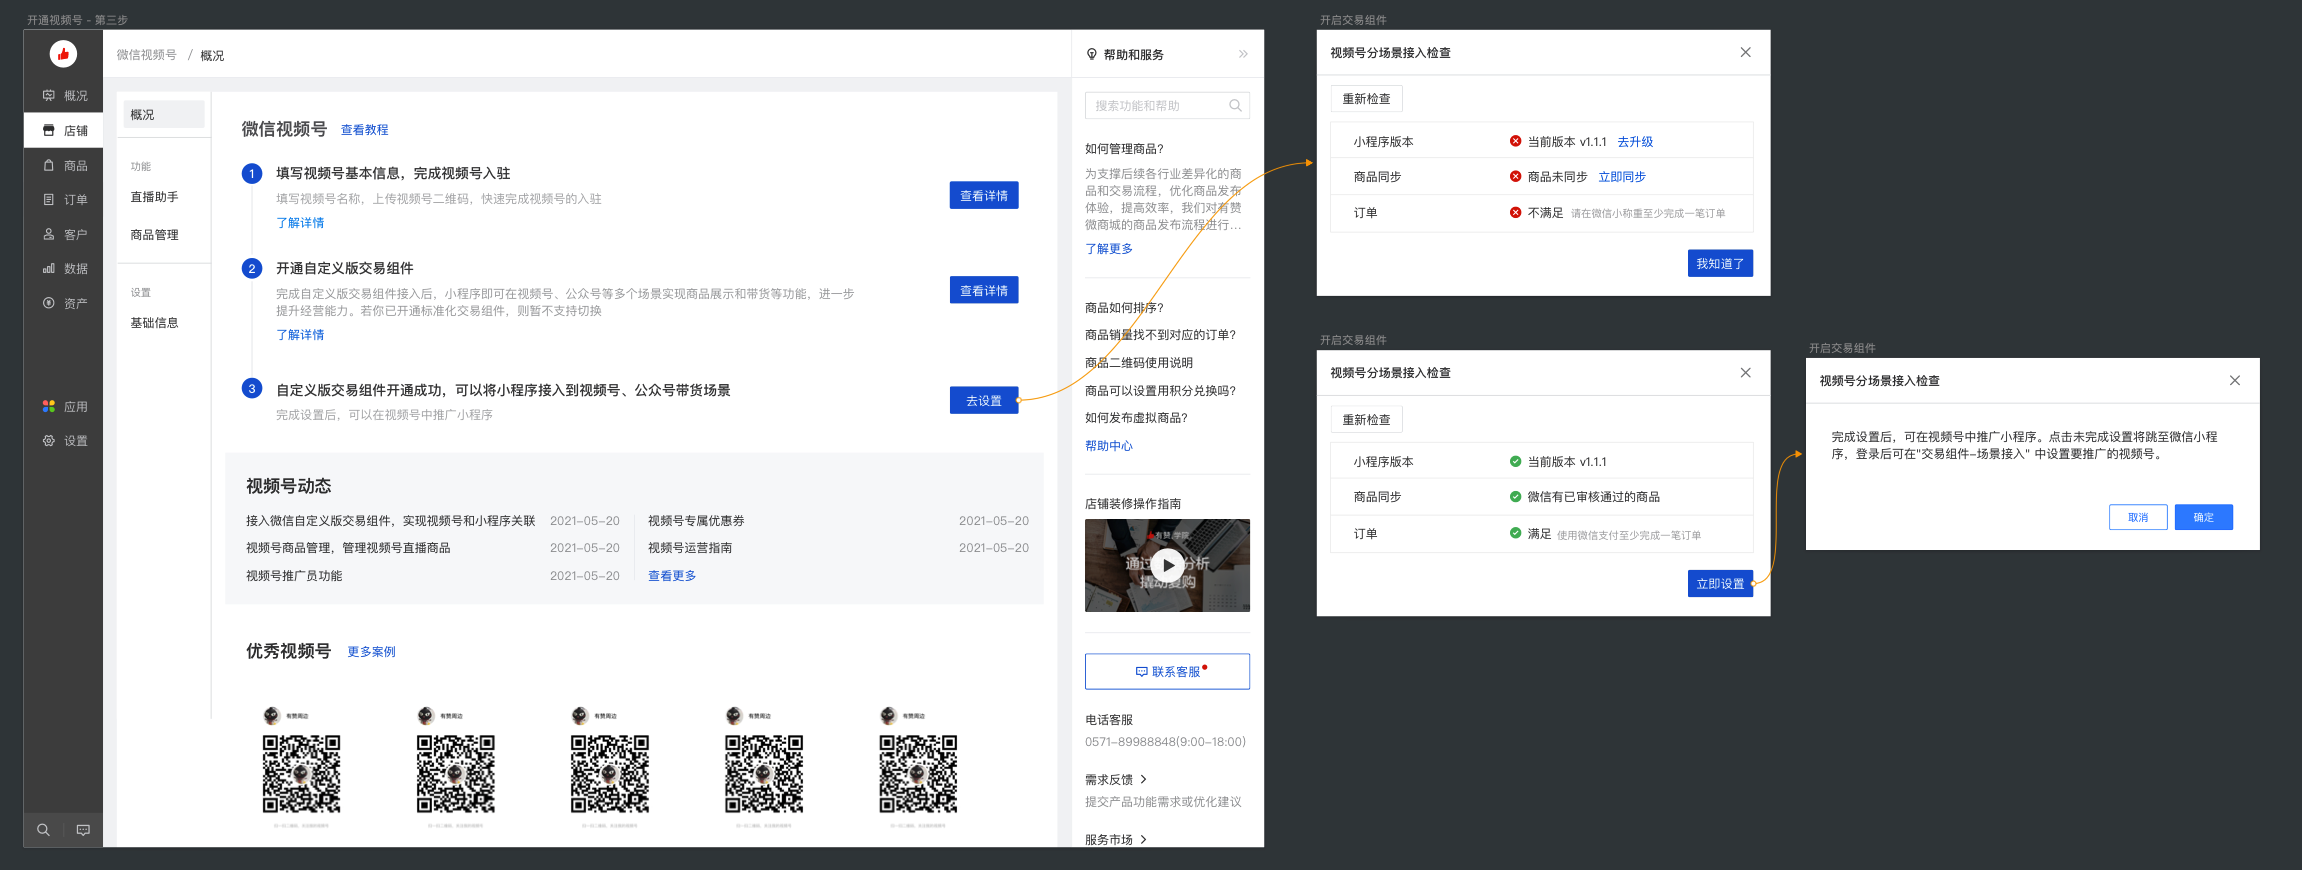Expand 需求反馈 arrow

tap(1143, 779)
